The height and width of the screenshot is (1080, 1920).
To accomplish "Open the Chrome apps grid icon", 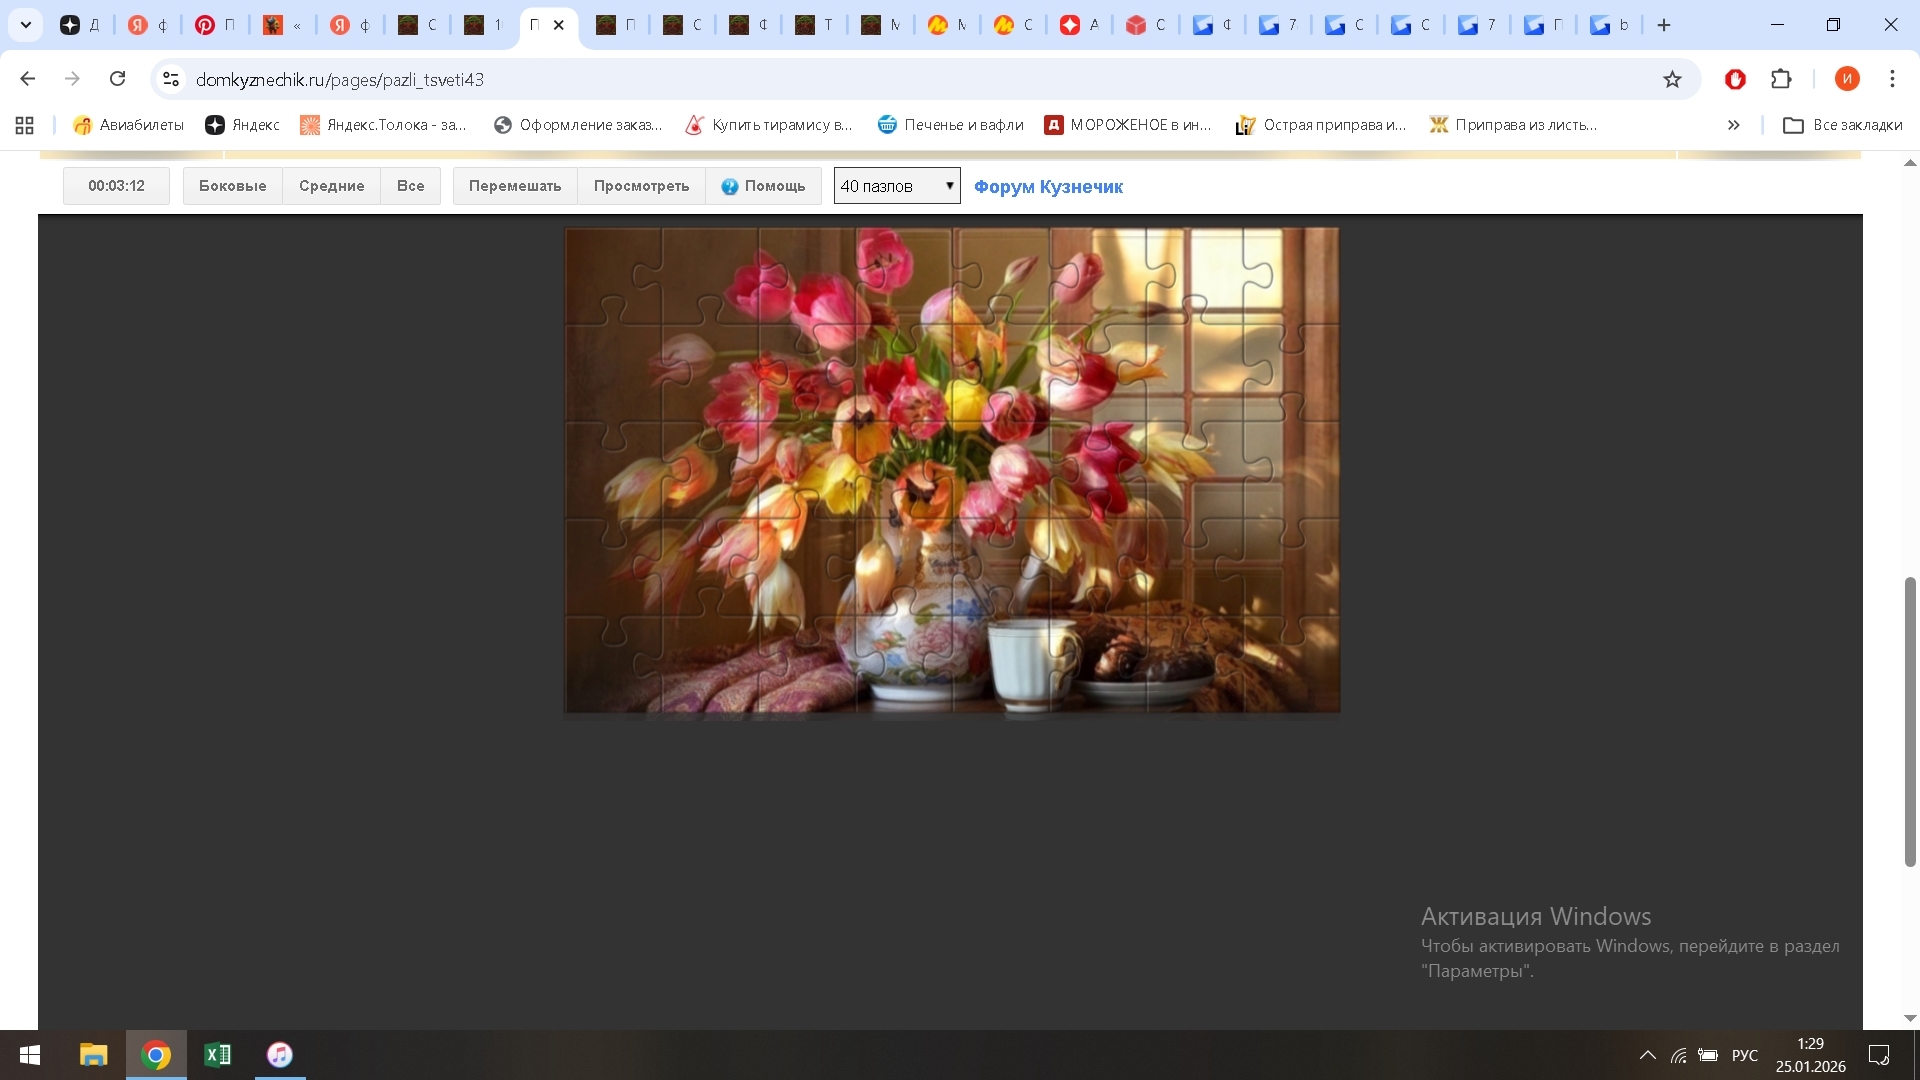I will (25, 125).
